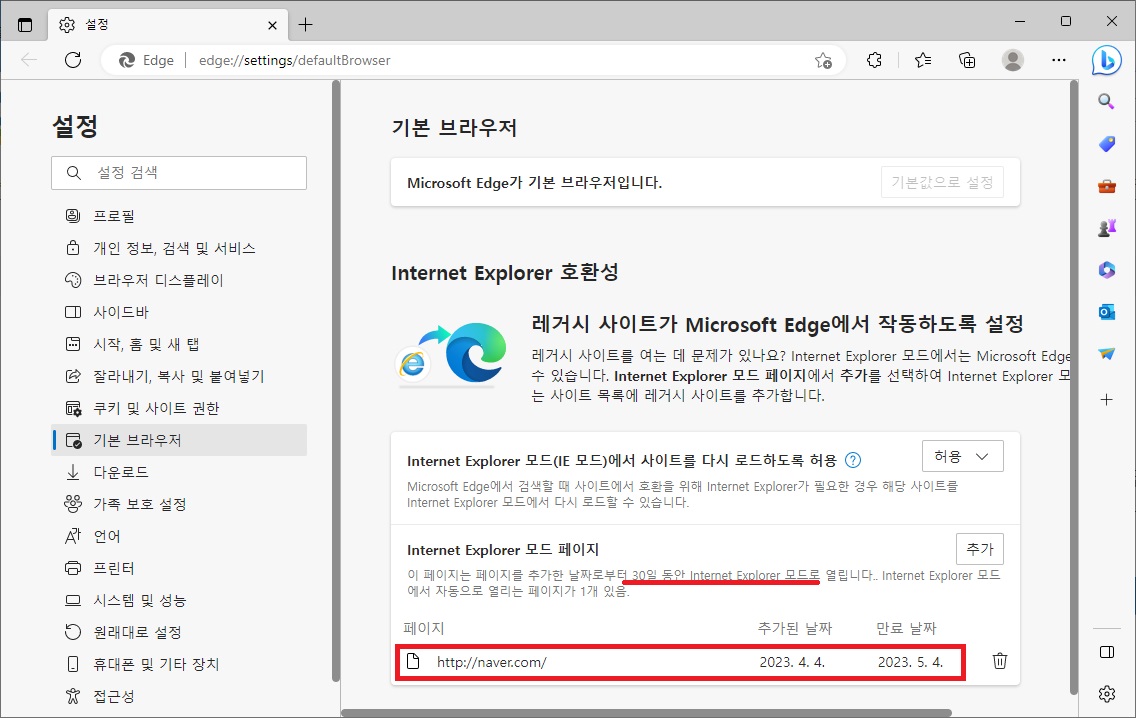Expand the 허용 dropdown for IE mode
The image size is (1136, 718).
pos(962,456)
